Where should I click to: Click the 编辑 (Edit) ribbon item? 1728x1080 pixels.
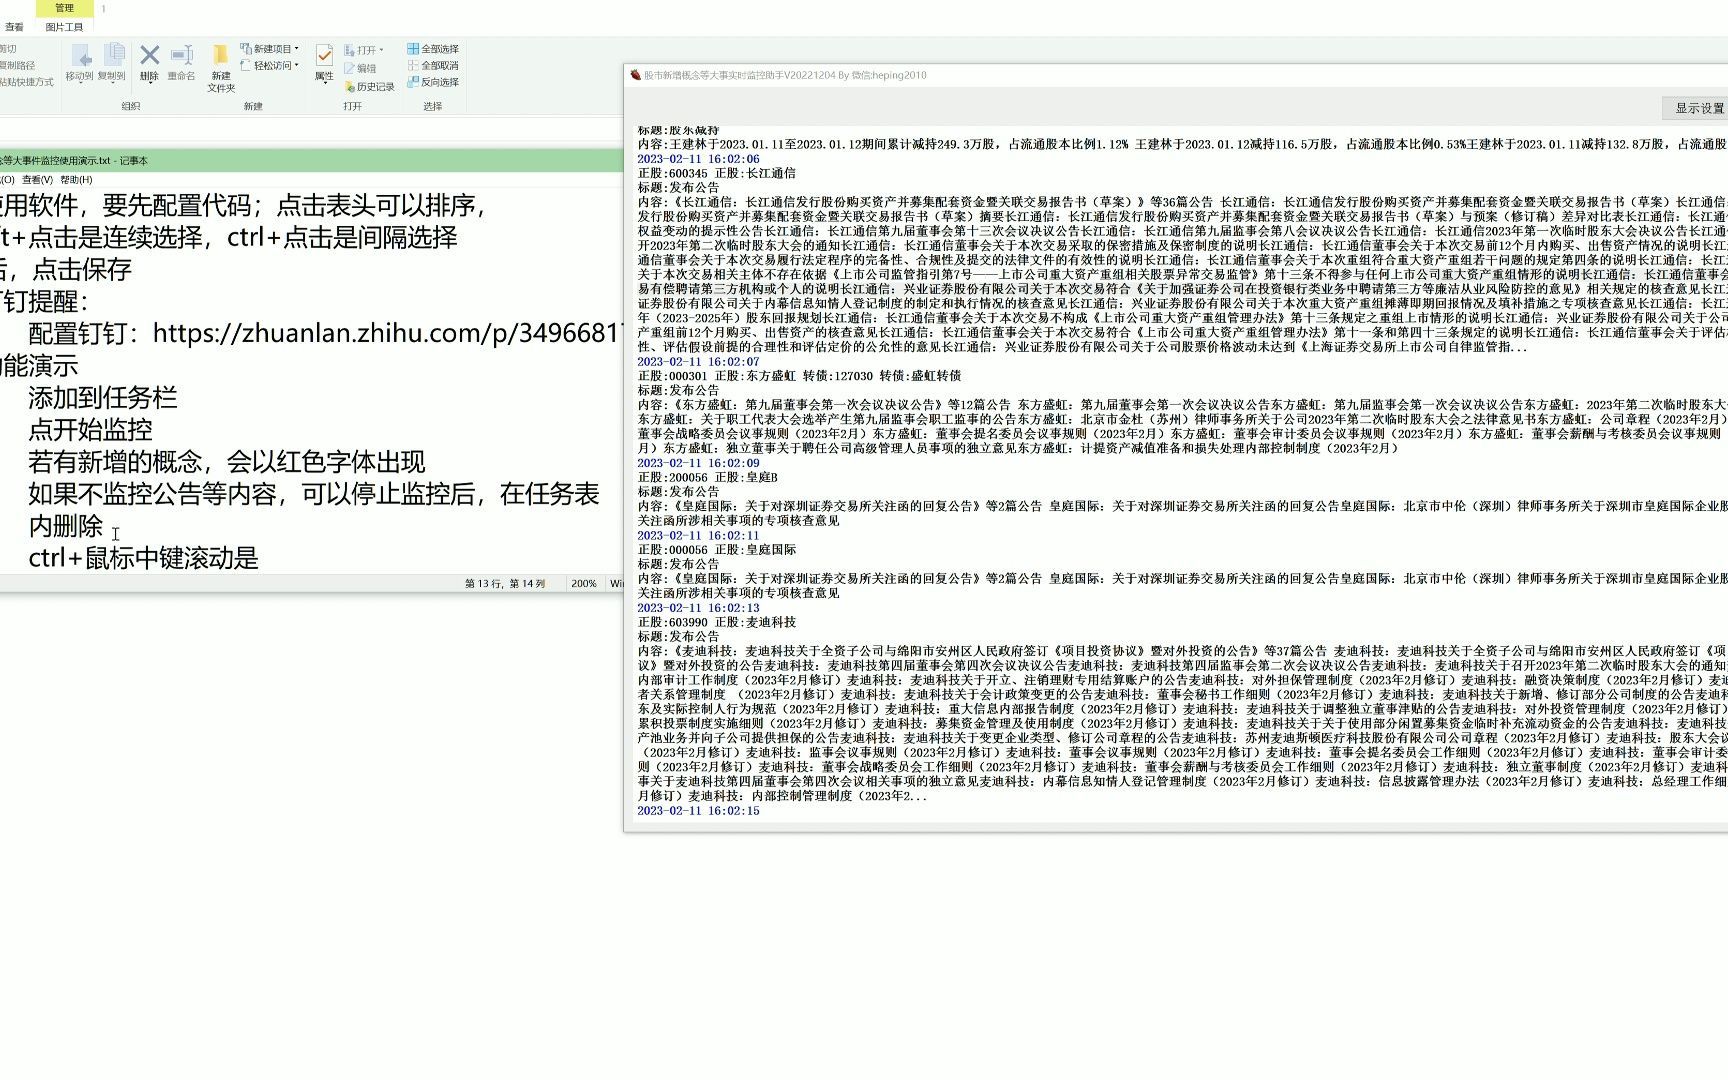tap(360, 68)
